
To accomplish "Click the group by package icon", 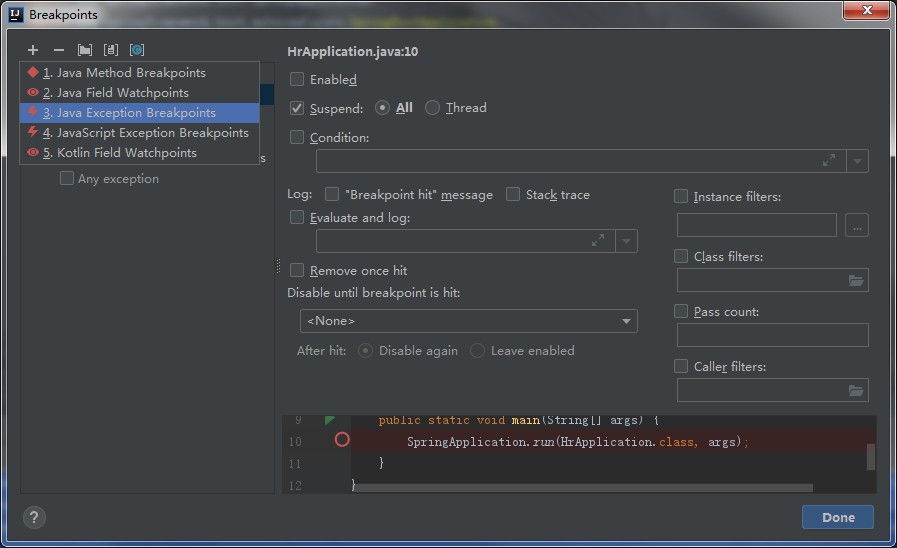I will point(85,50).
